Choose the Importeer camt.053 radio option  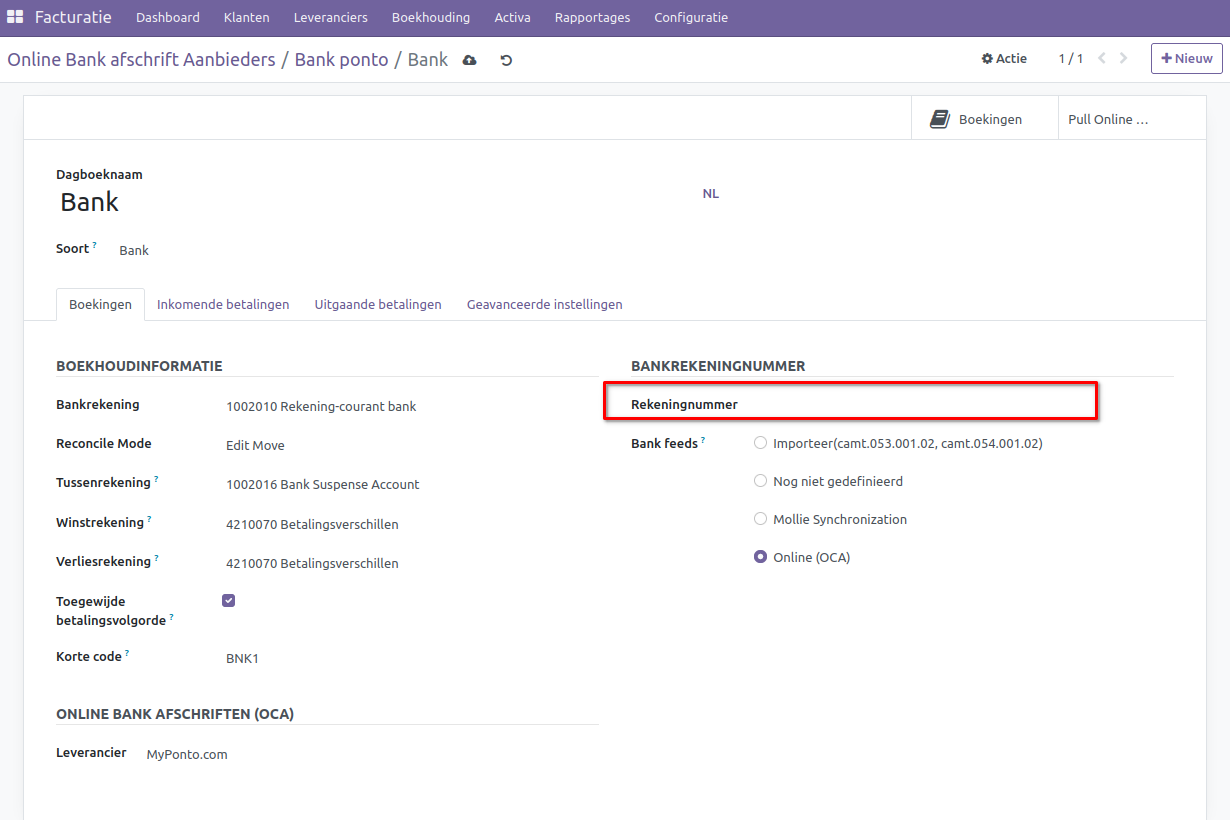[761, 443]
